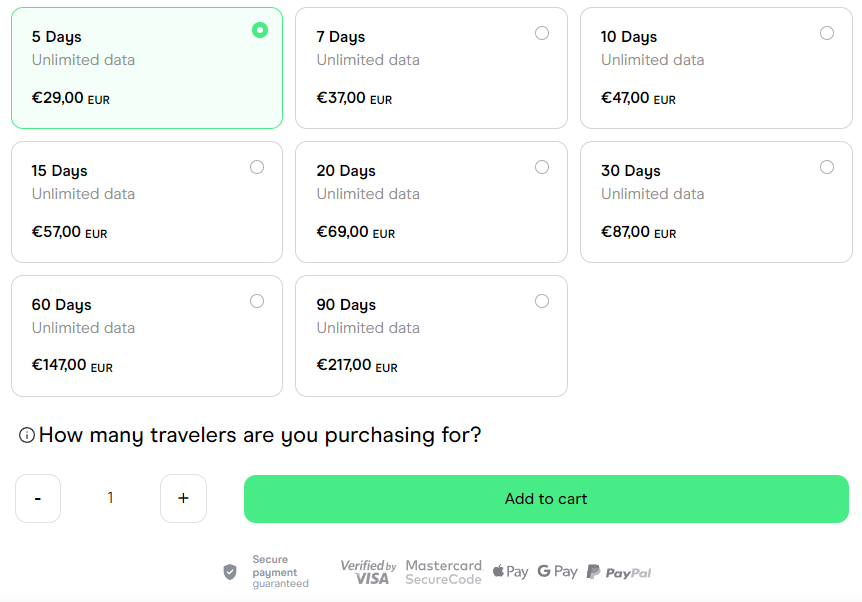The height and width of the screenshot is (602, 862).
Task: Click the Apple Pay icon
Action: coord(510,572)
